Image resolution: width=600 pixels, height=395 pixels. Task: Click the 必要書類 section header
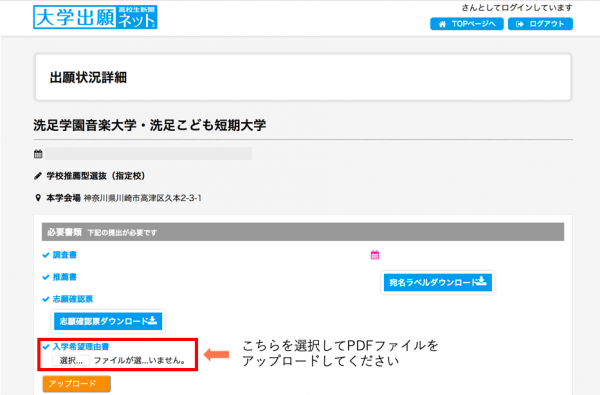pyautogui.click(x=303, y=232)
